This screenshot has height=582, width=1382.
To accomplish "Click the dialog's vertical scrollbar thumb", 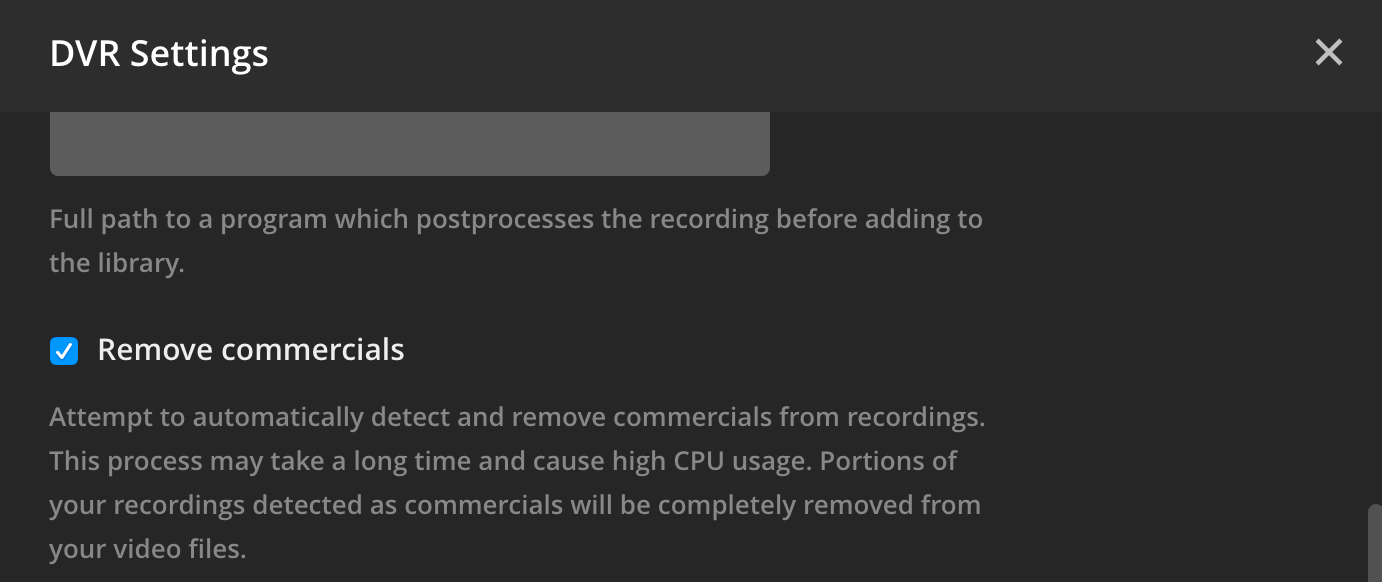I will pyautogui.click(x=1374, y=545).
